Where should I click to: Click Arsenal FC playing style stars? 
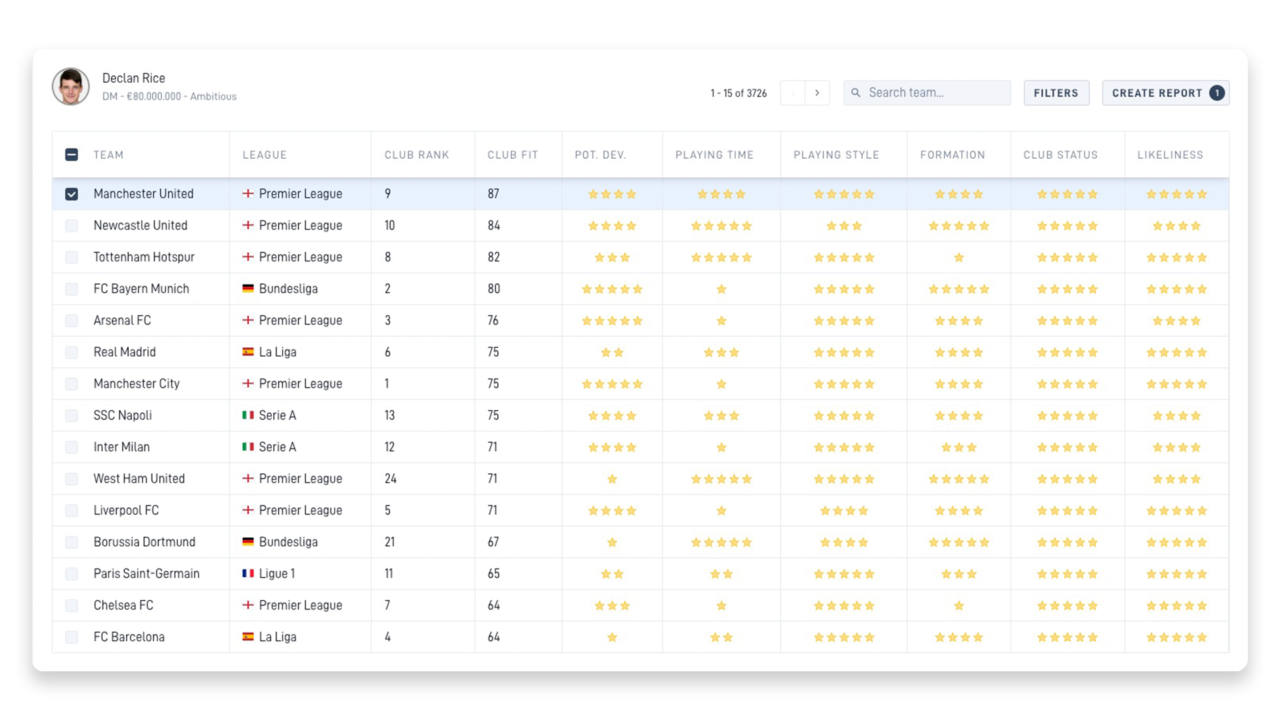tap(844, 321)
